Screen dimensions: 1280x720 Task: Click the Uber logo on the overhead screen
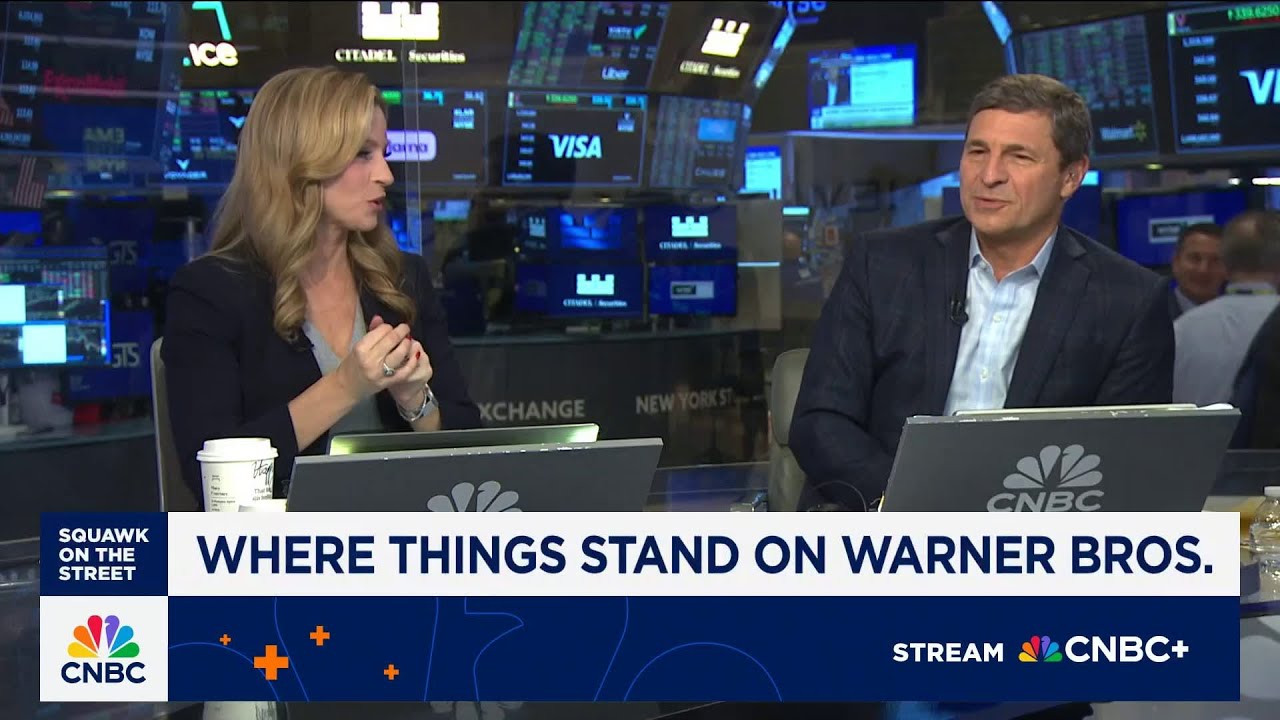615,72
